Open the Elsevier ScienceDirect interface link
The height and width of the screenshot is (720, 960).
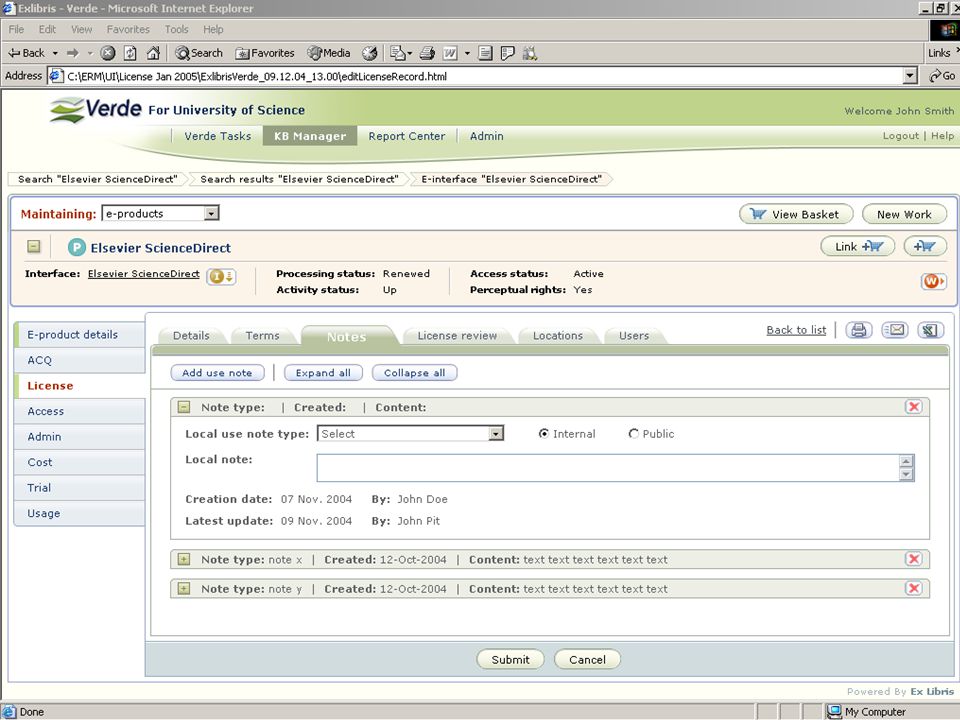click(x=143, y=274)
